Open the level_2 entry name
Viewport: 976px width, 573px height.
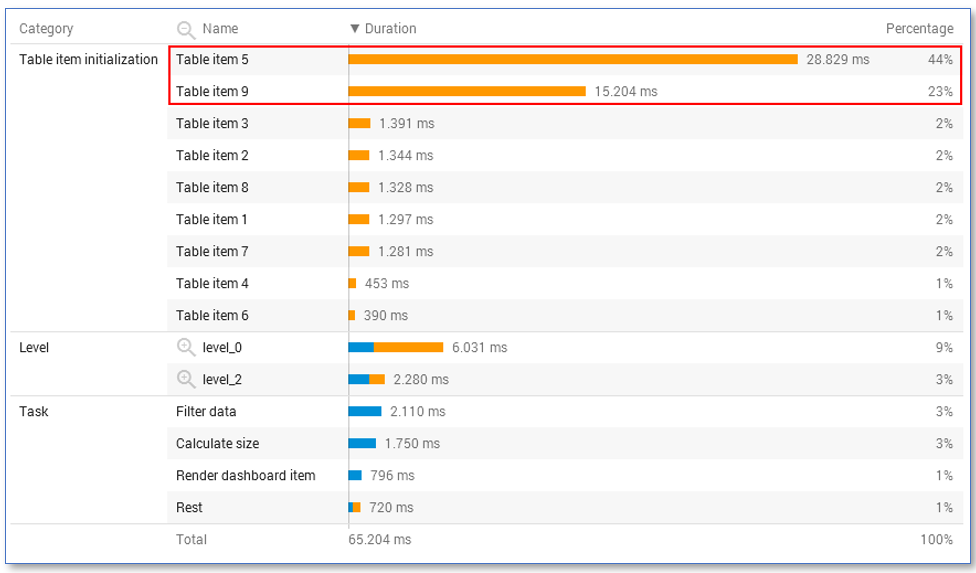222,380
